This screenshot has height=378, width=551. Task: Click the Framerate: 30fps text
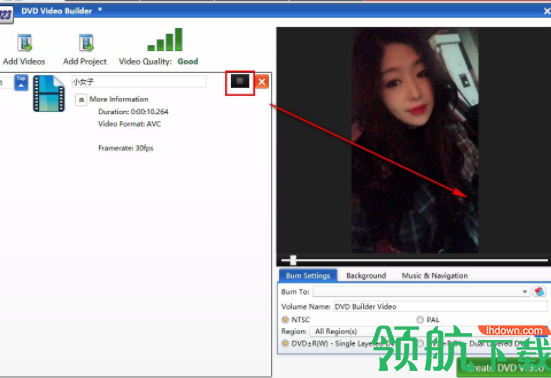point(126,148)
